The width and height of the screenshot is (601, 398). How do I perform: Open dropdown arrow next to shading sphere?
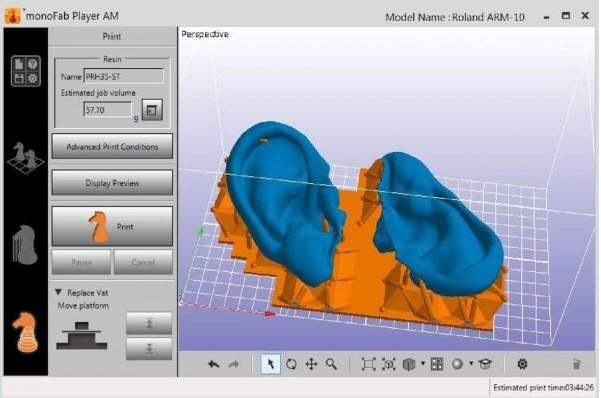click(471, 363)
